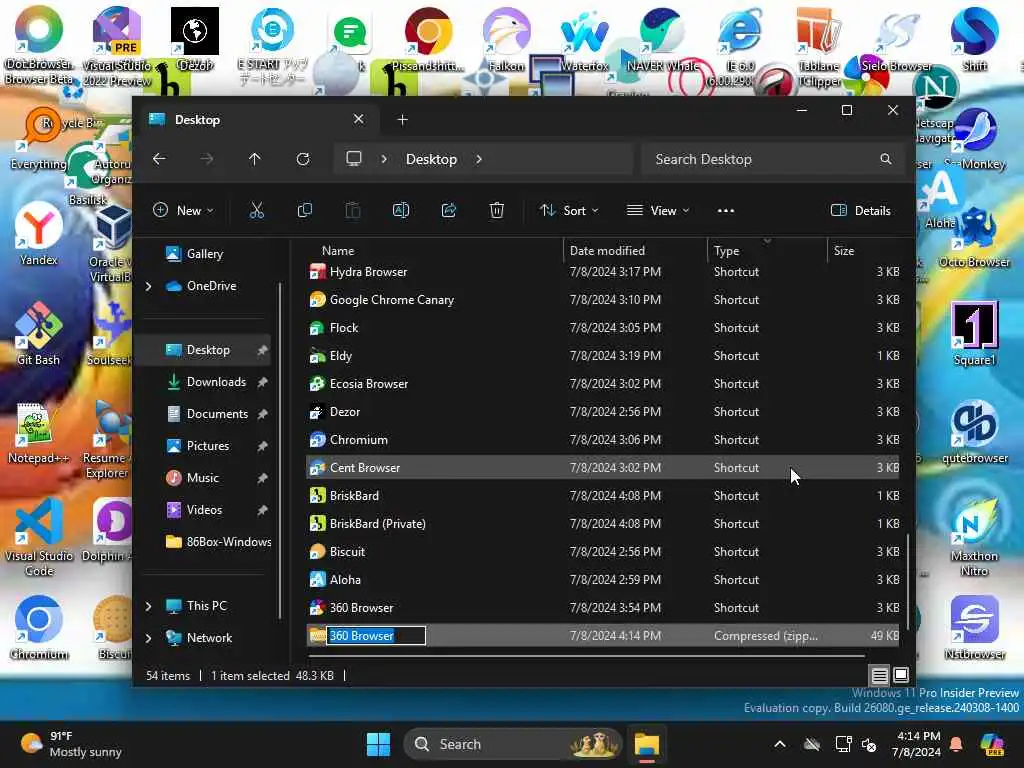Click chevron after Desktop in address bar
This screenshot has width=1024, height=768.
coord(479,159)
